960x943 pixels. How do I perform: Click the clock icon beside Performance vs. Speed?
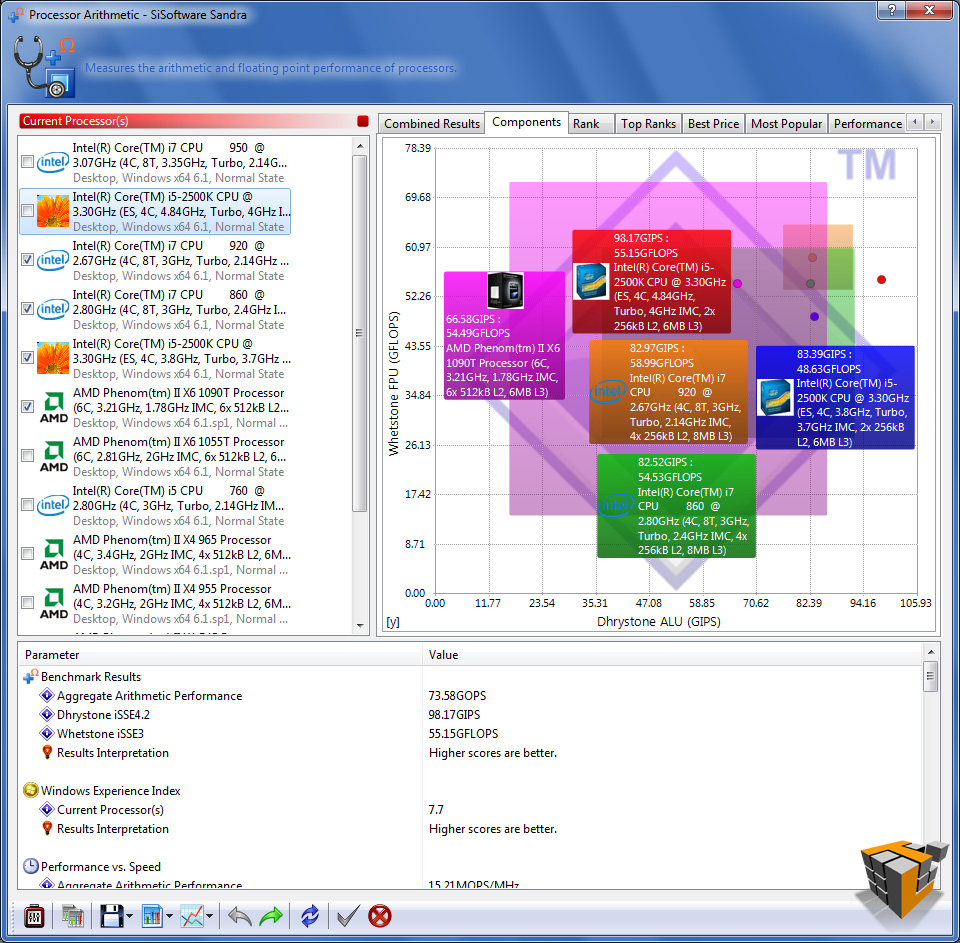pyautogui.click(x=31, y=866)
